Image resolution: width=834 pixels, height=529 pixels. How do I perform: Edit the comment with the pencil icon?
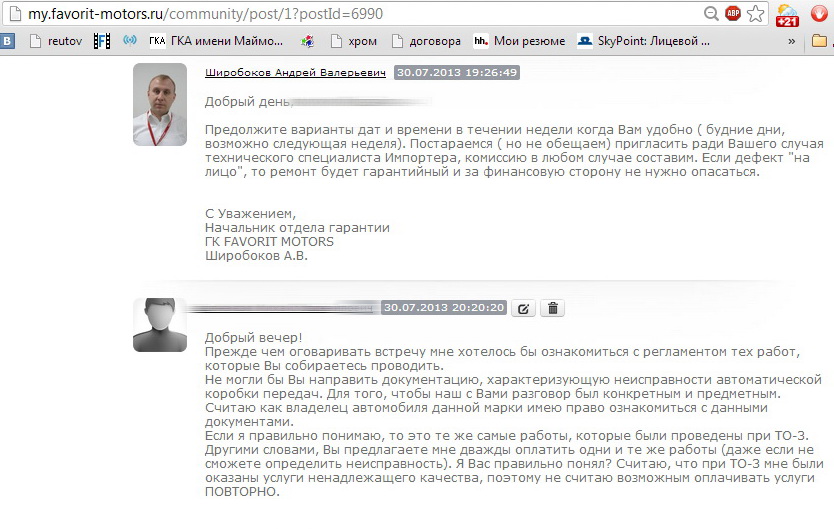[x=523, y=308]
